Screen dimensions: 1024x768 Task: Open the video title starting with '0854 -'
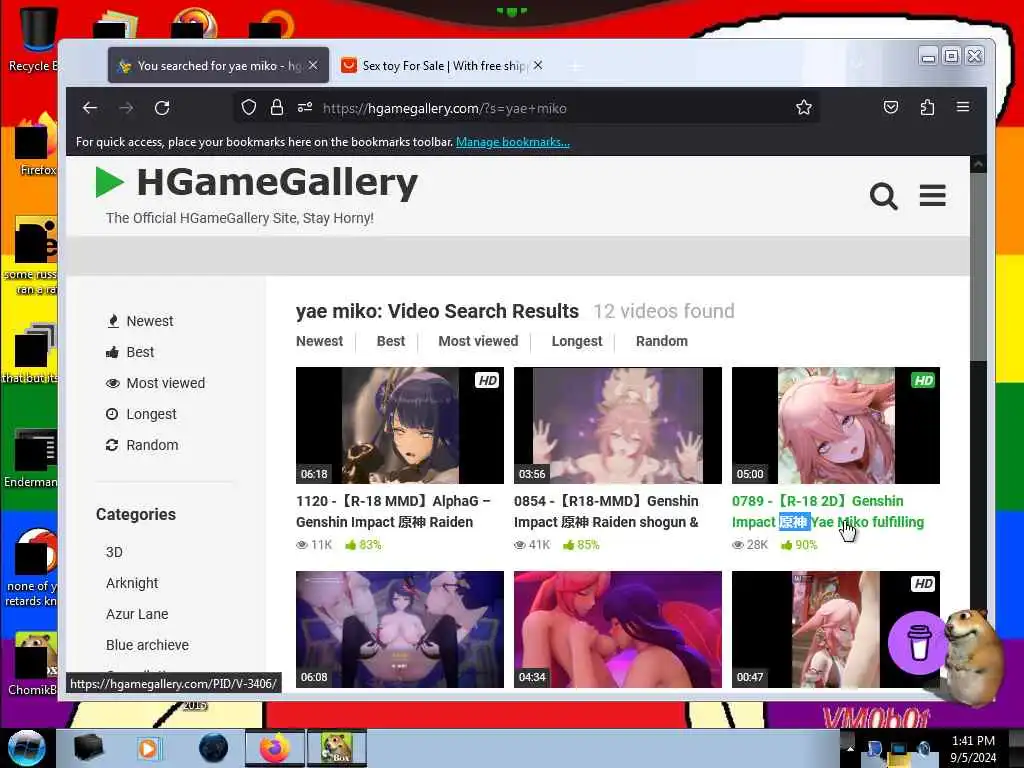(606, 511)
